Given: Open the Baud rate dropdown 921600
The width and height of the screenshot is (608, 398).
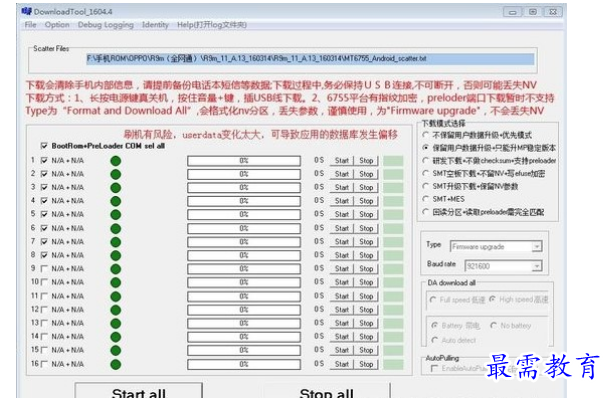Looking at the screenshot, I should click(503, 266).
